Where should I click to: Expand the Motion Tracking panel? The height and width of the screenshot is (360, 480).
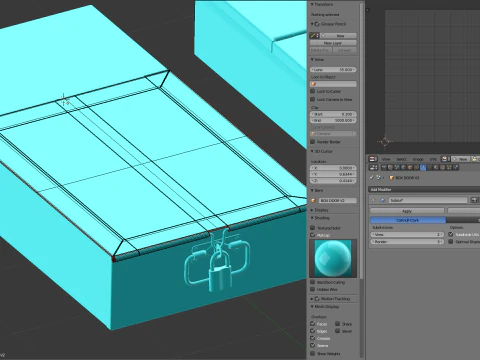tap(312, 299)
